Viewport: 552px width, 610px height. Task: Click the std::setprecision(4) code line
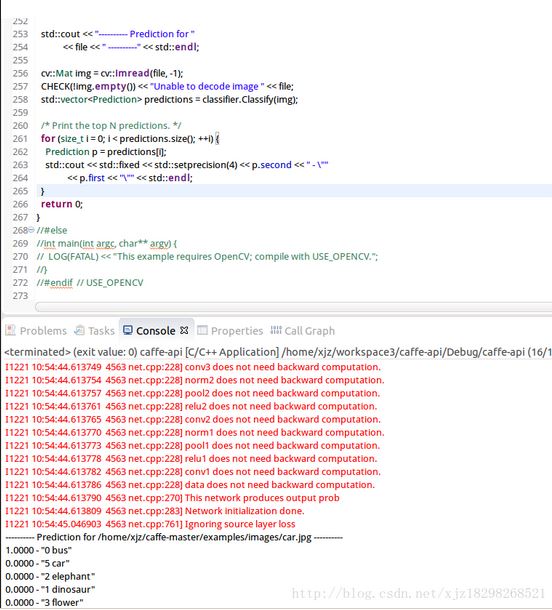point(187,165)
